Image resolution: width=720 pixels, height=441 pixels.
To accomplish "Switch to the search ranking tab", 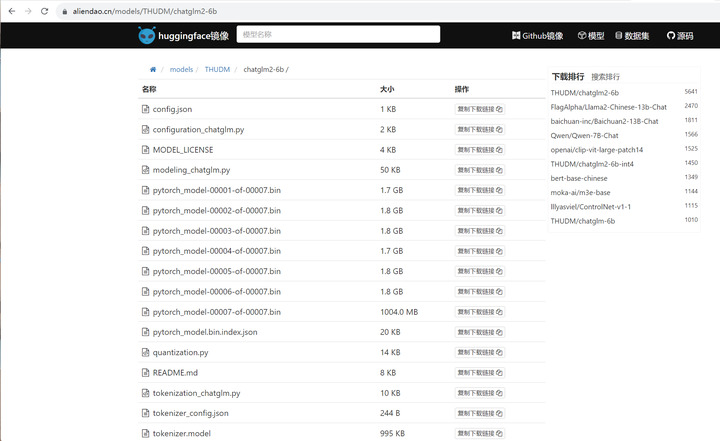I will pos(605,77).
